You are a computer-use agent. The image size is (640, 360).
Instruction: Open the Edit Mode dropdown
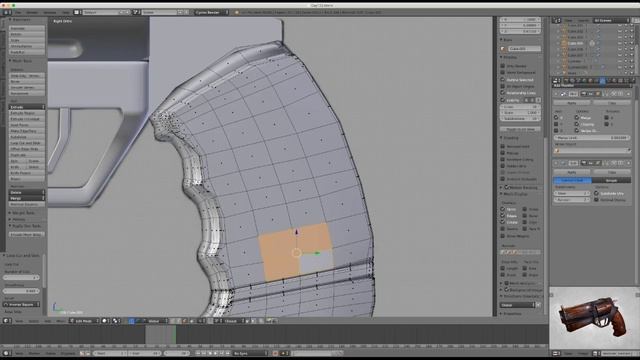(84, 321)
